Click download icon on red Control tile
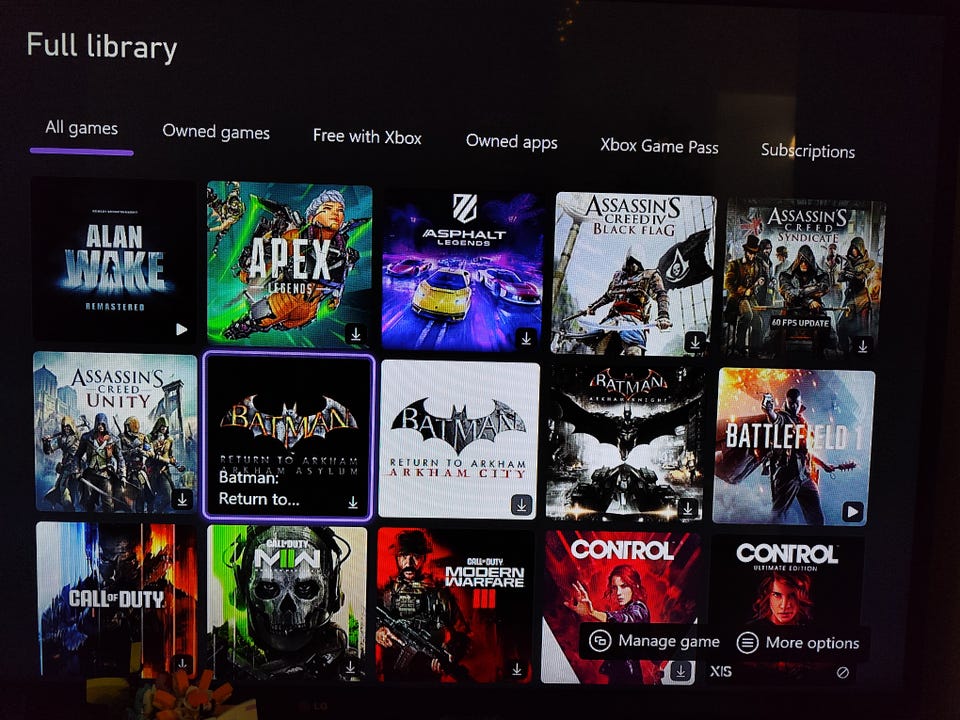Image resolution: width=960 pixels, height=720 pixels. pos(680,672)
